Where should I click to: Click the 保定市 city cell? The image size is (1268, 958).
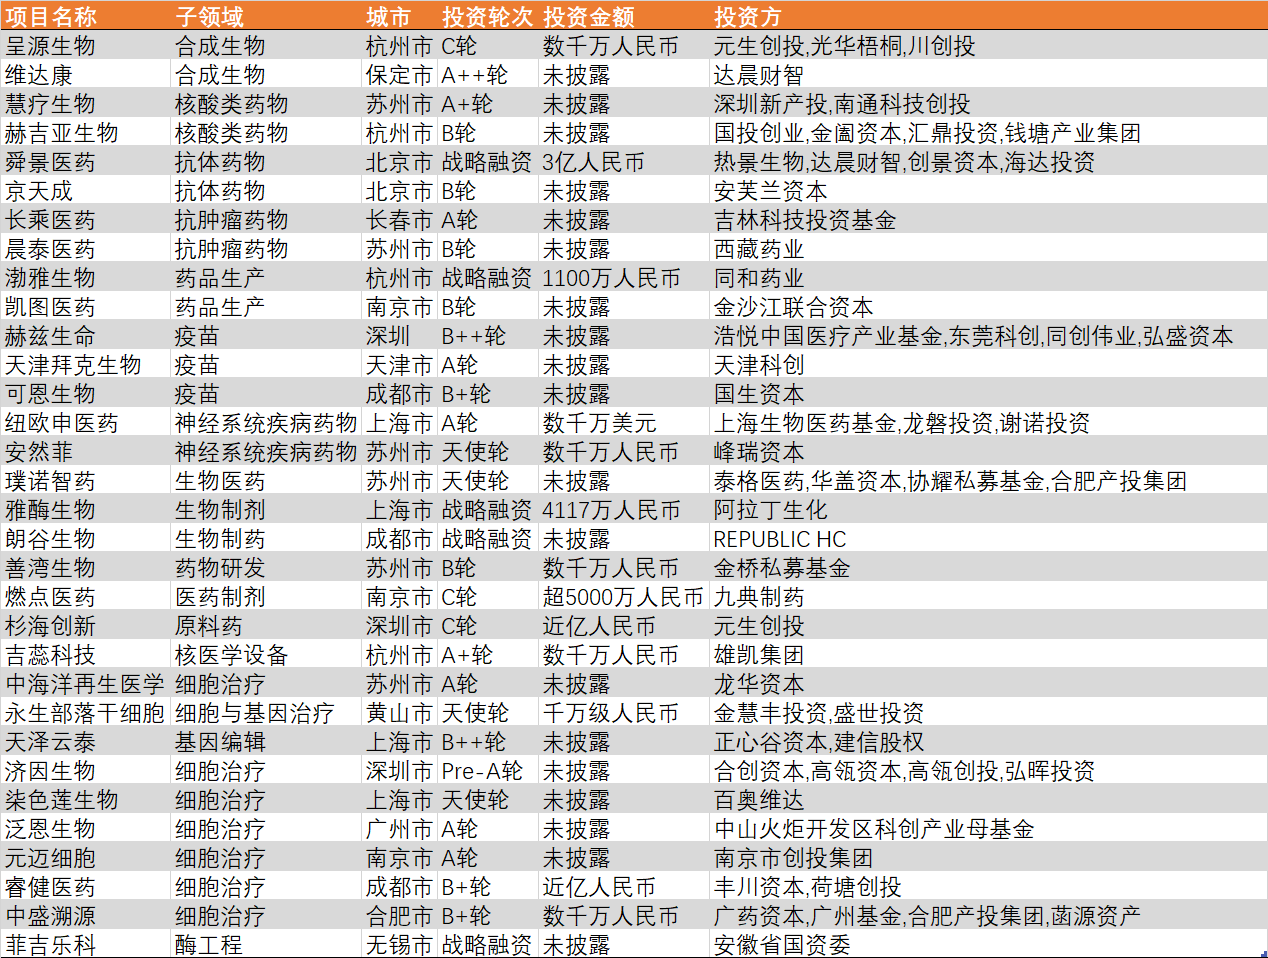point(399,75)
